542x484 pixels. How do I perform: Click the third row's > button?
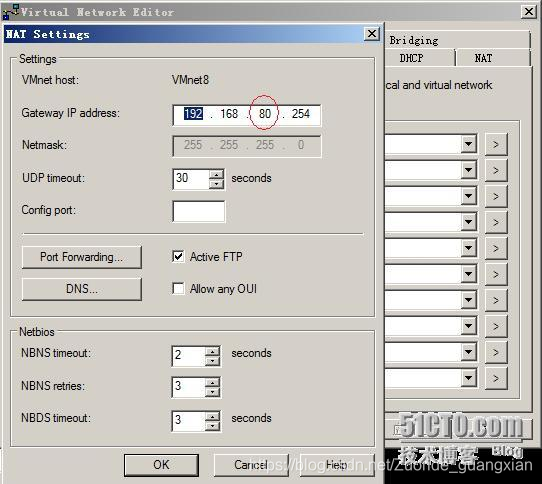[x=496, y=196]
